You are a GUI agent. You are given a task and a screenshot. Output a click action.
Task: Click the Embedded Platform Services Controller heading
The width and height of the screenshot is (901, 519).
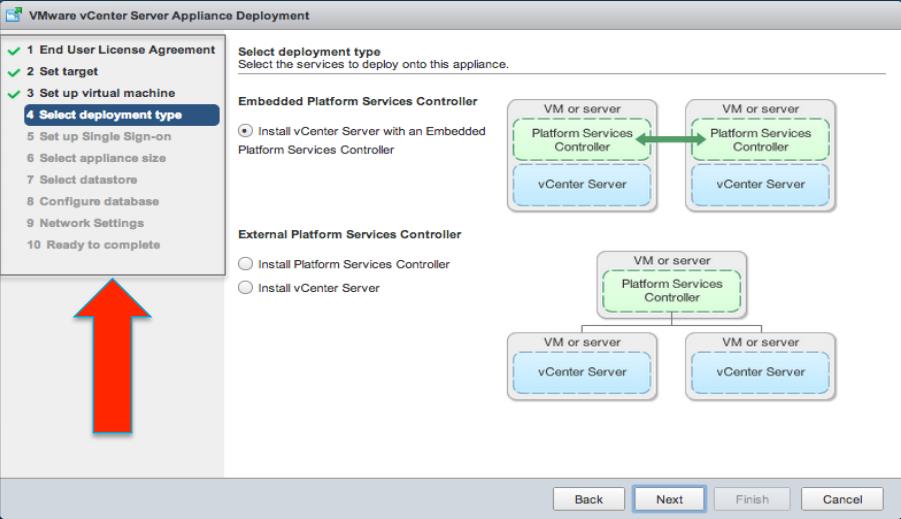coord(357,101)
